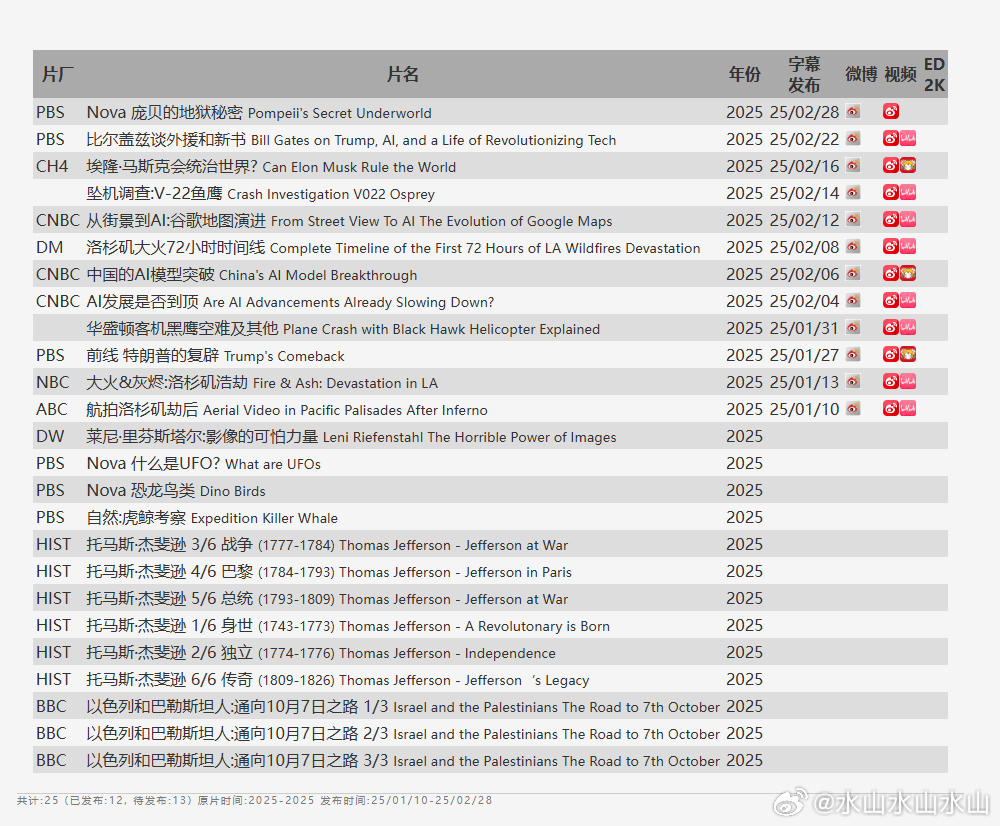Viewport: 1000px width, 826px height.
Task: Click the Weibo post icon for Pompeii's Secret Underworld
Action: point(853,112)
